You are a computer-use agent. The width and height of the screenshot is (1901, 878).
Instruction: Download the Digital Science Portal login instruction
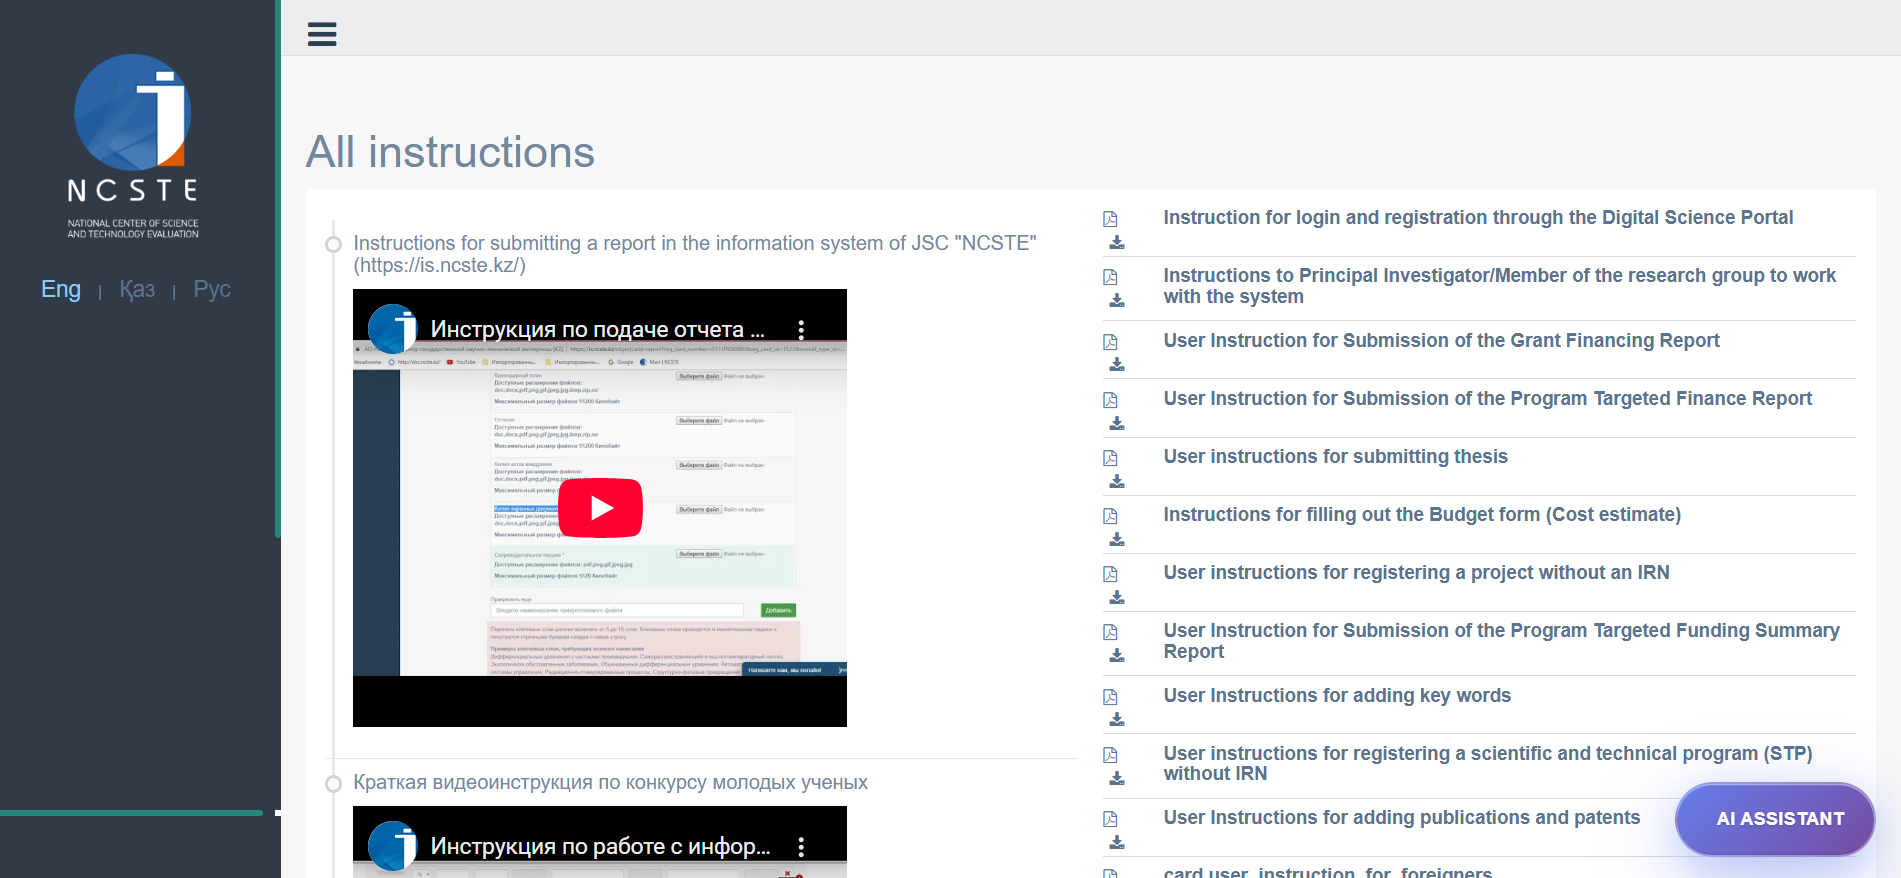pos(1117,243)
